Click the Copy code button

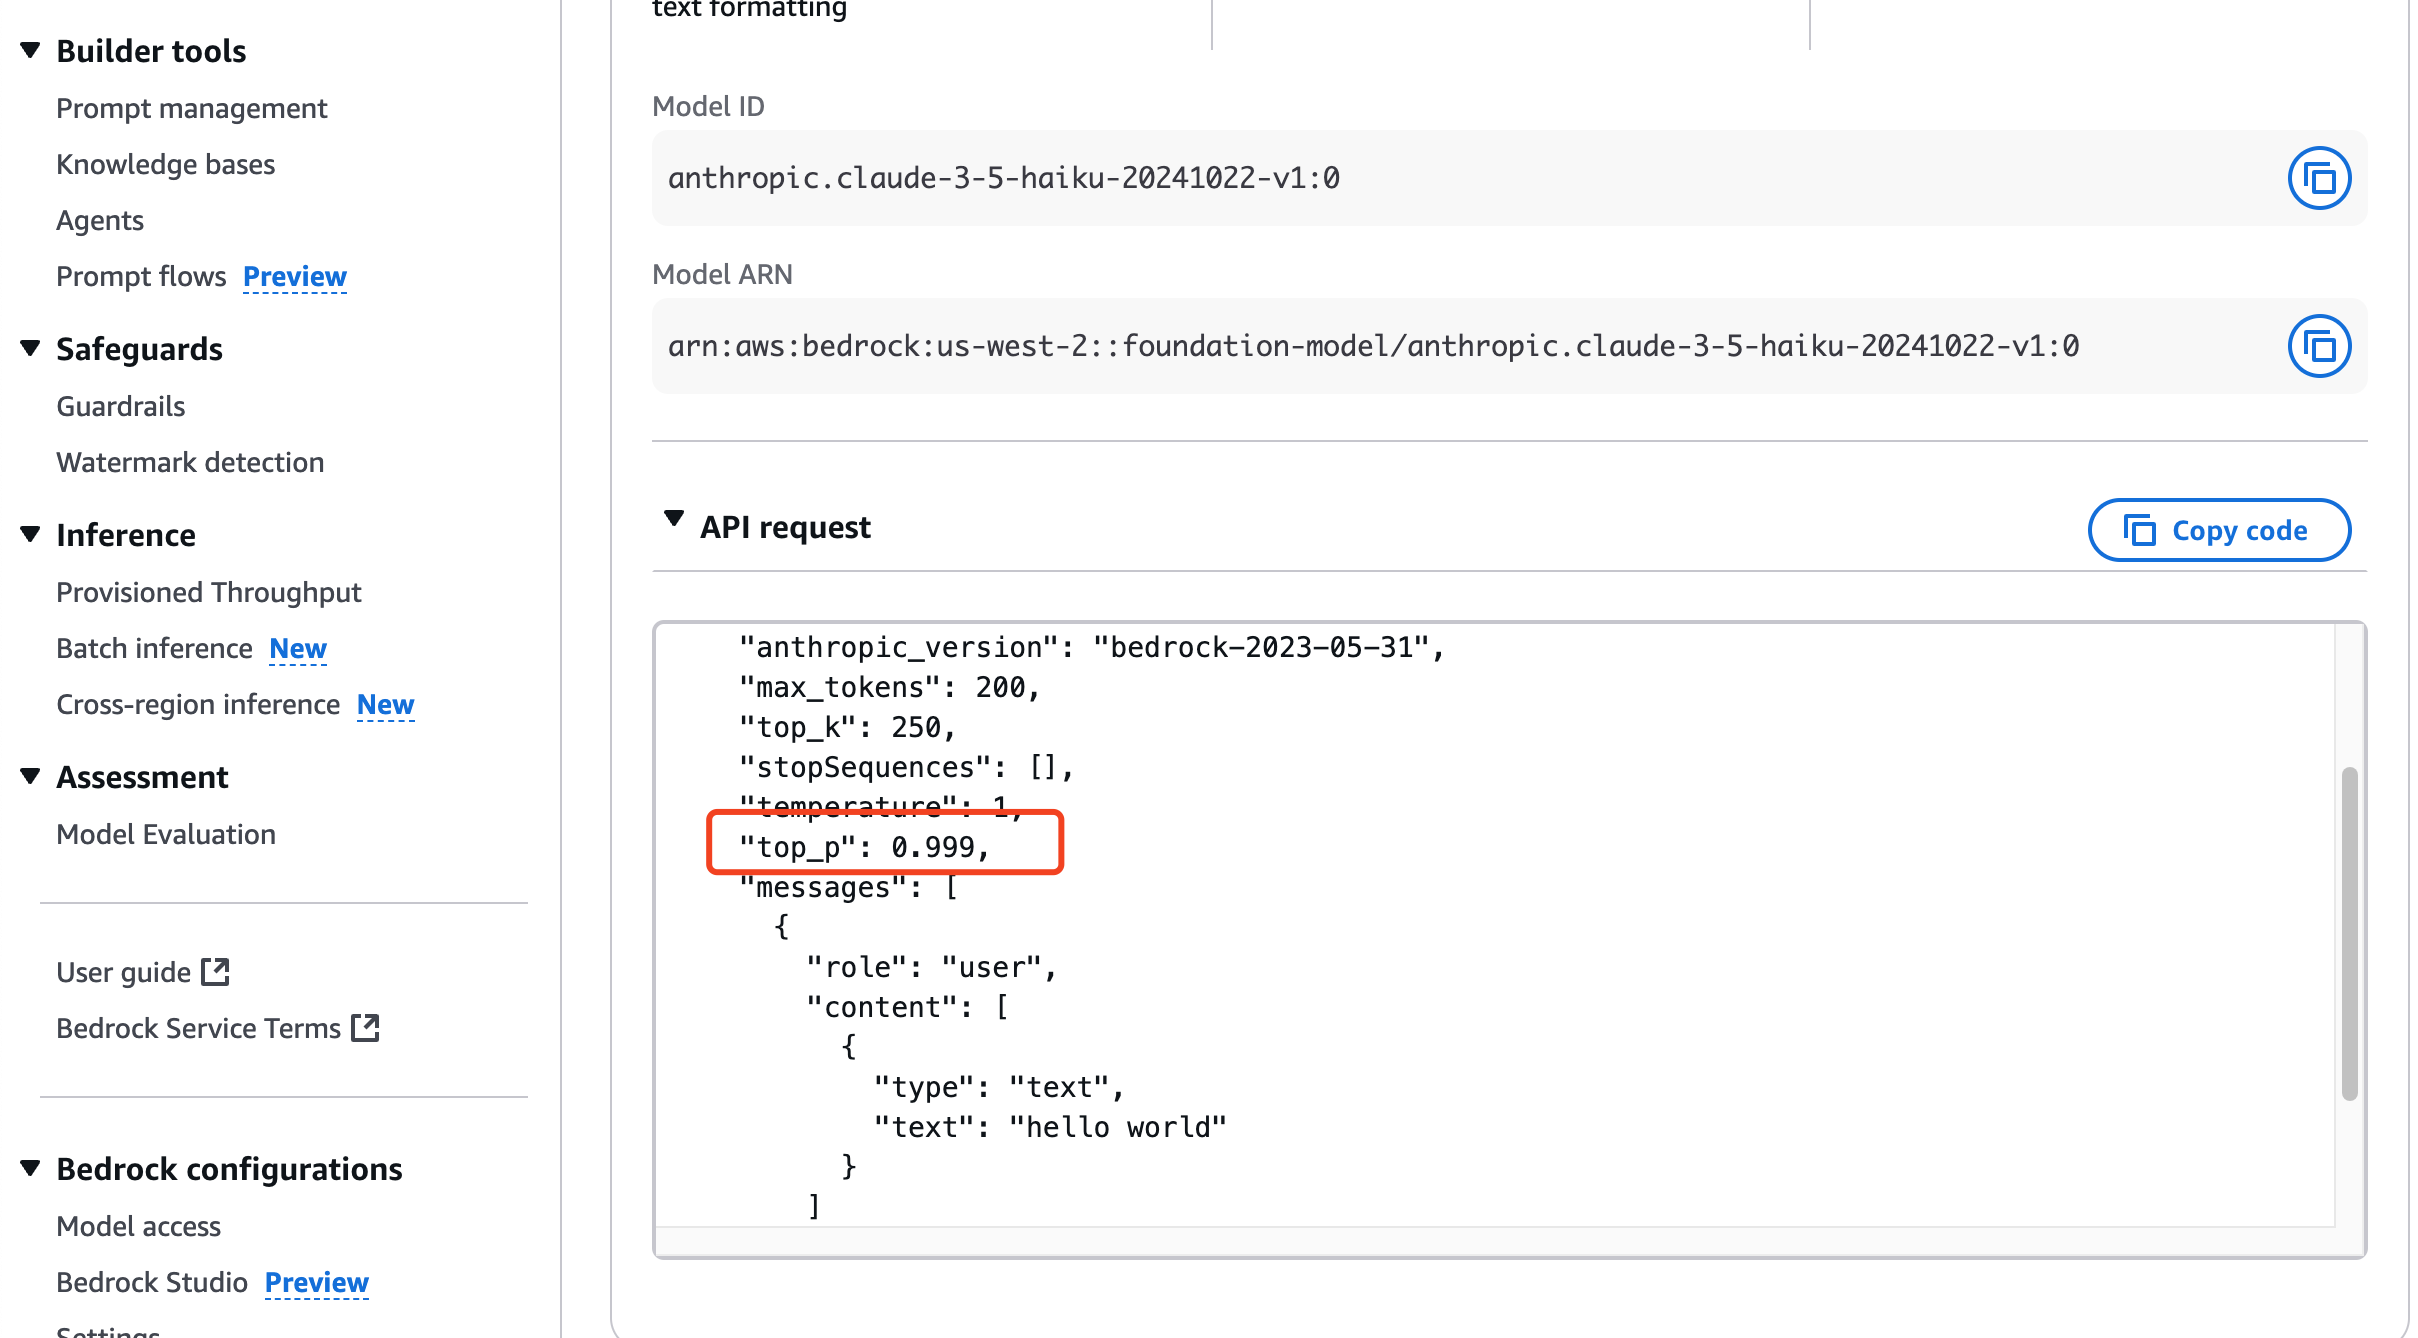(2219, 530)
